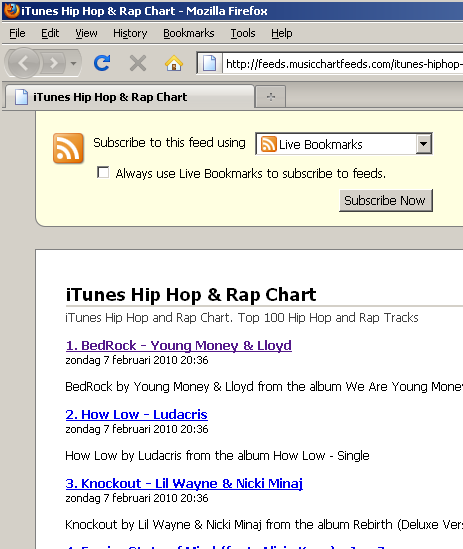Open the Tools menu
Viewport: 463px width, 549px height.
243,33
